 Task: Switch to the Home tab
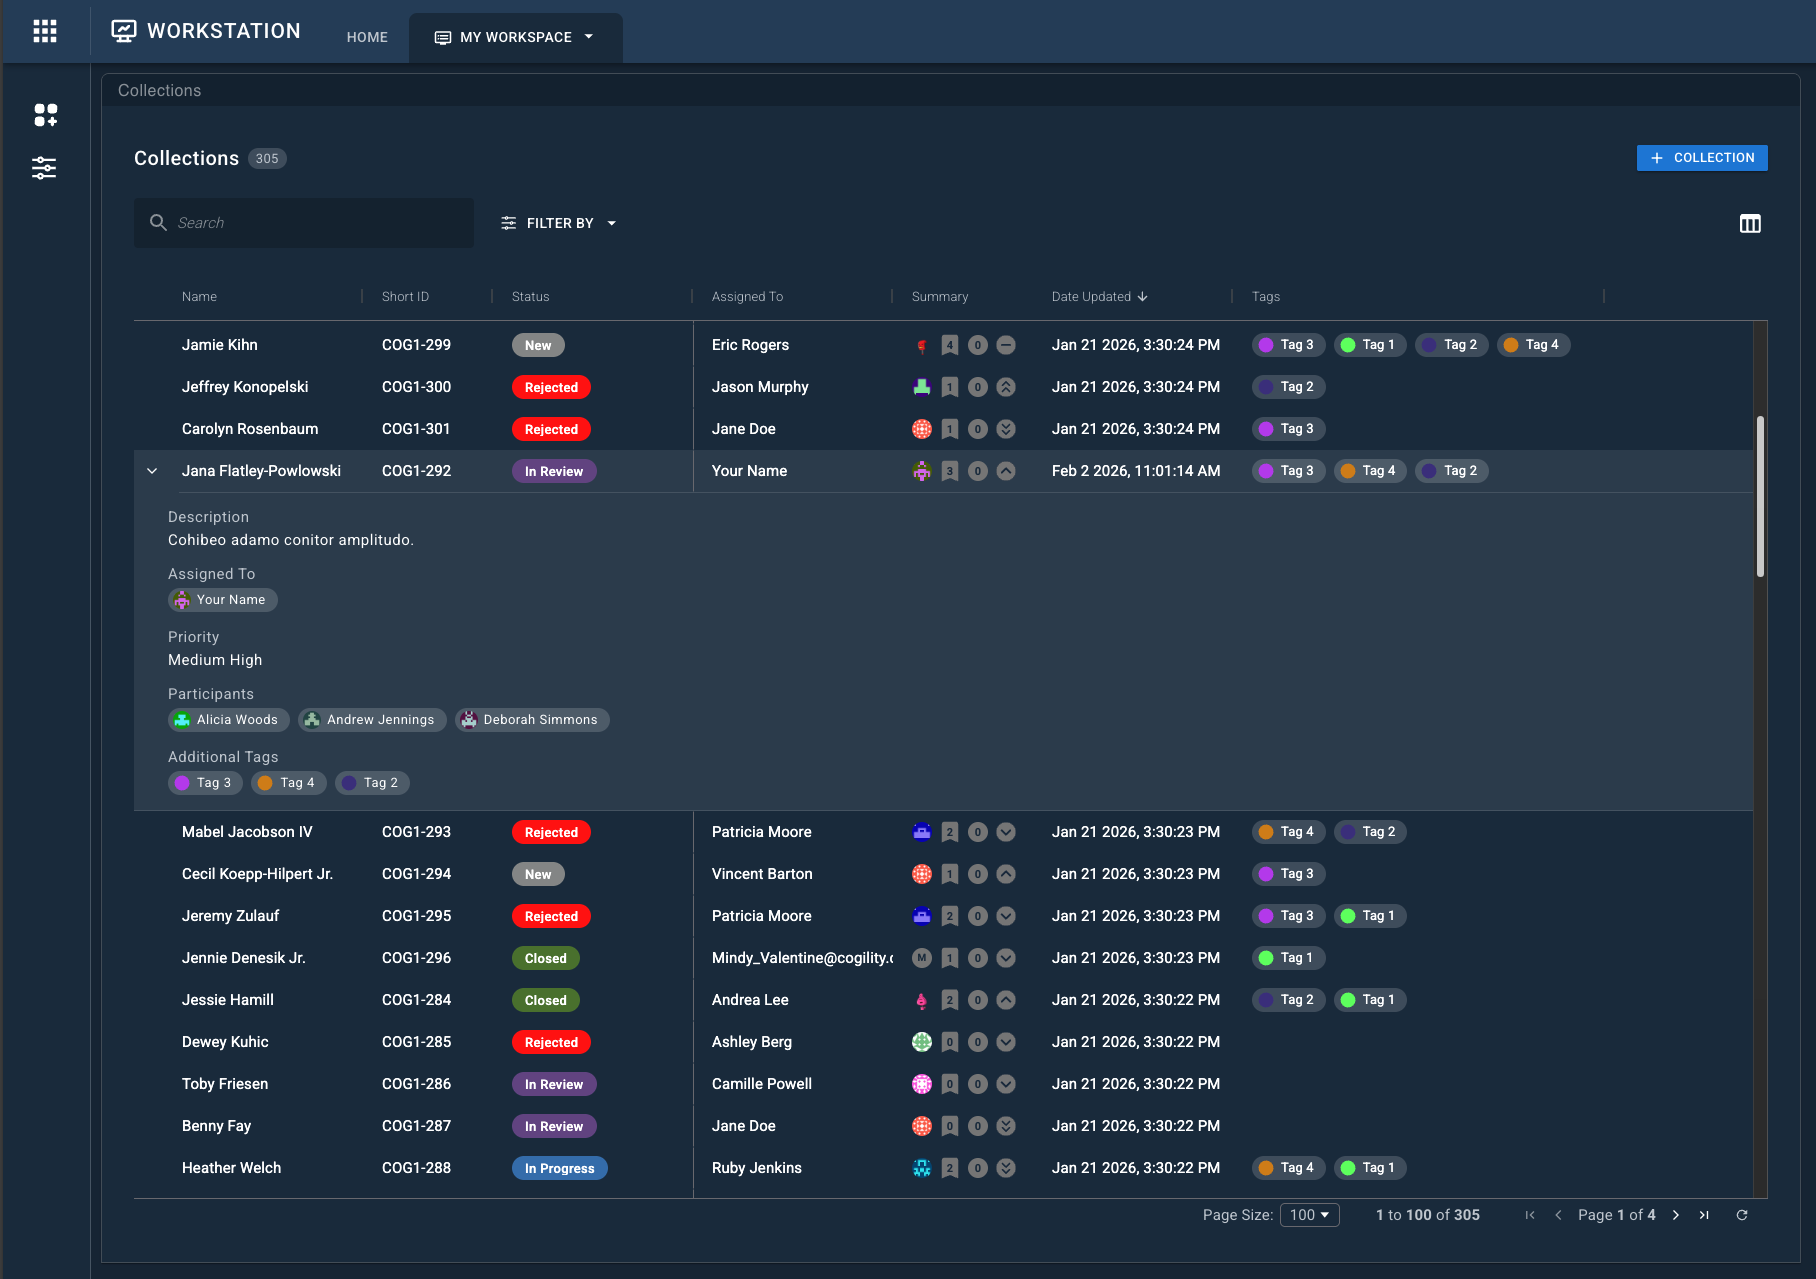[x=367, y=37]
